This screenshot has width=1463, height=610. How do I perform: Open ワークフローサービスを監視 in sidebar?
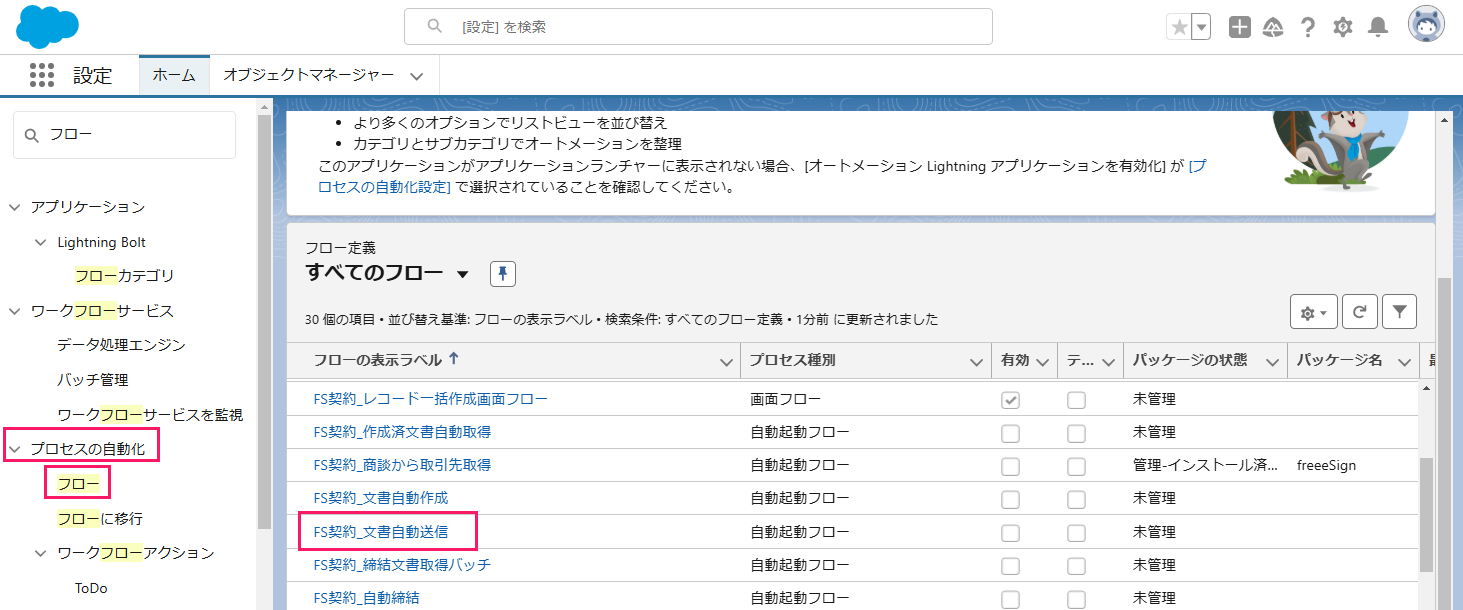pyautogui.click(x=150, y=415)
